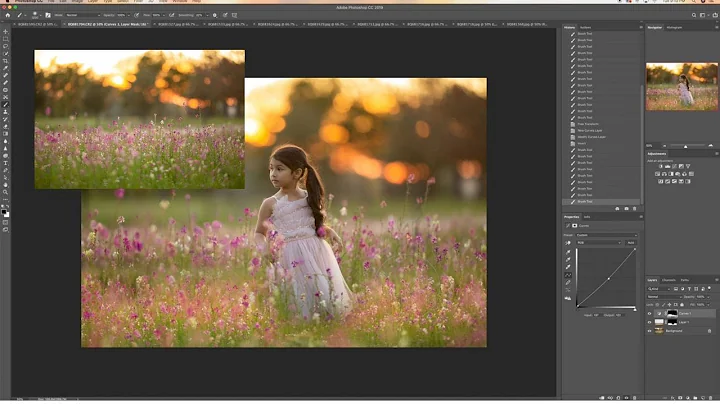720x404 pixels.
Task: Select the Crop tool
Action: point(6,61)
